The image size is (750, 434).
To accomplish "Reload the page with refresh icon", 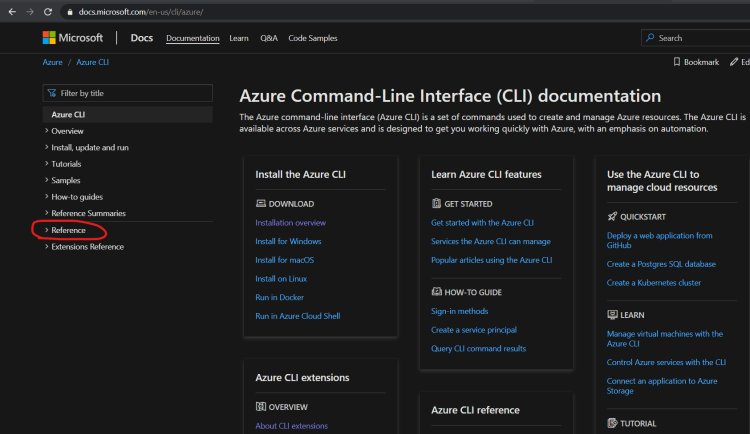I will [x=46, y=12].
